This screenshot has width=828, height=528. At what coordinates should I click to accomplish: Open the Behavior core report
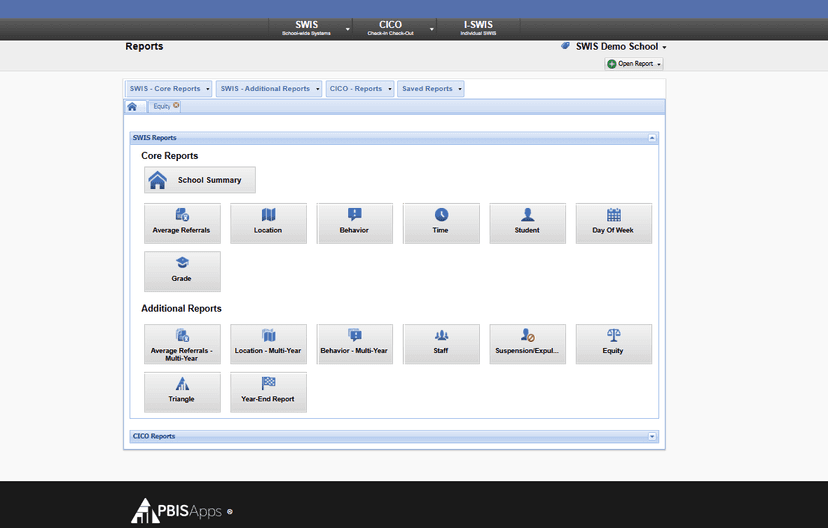(x=354, y=223)
